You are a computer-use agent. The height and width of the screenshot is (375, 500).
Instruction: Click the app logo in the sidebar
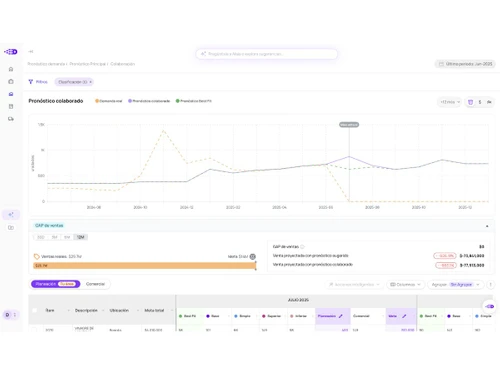click(x=11, y=52)
